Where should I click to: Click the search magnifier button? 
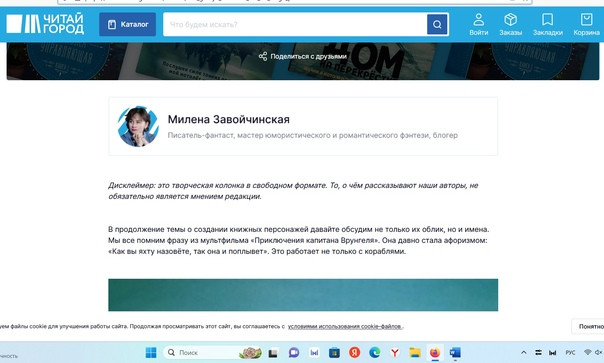pyautogui.click(x=437, y=24)
